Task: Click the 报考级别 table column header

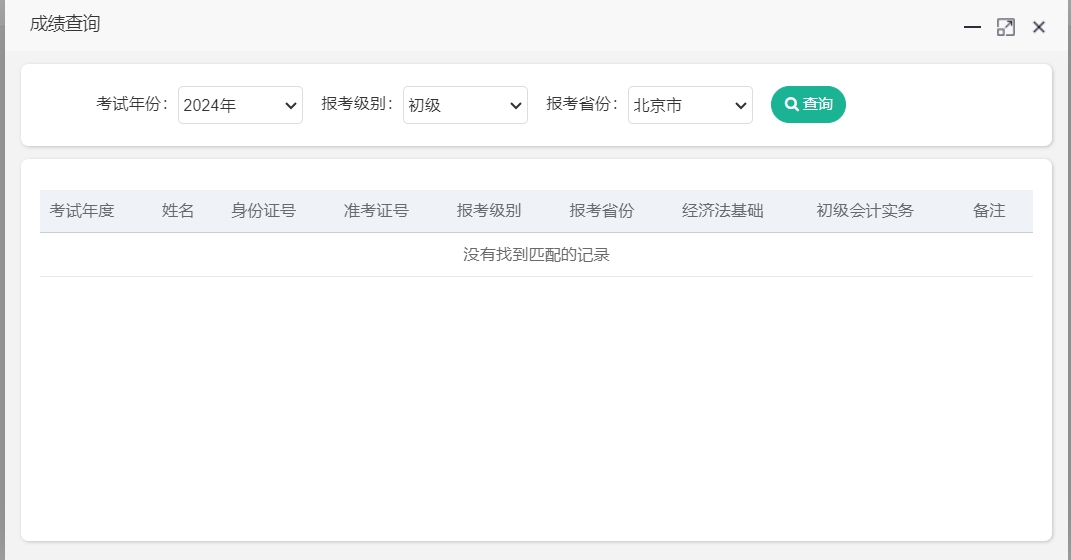Action: click(x=489, y=211)
